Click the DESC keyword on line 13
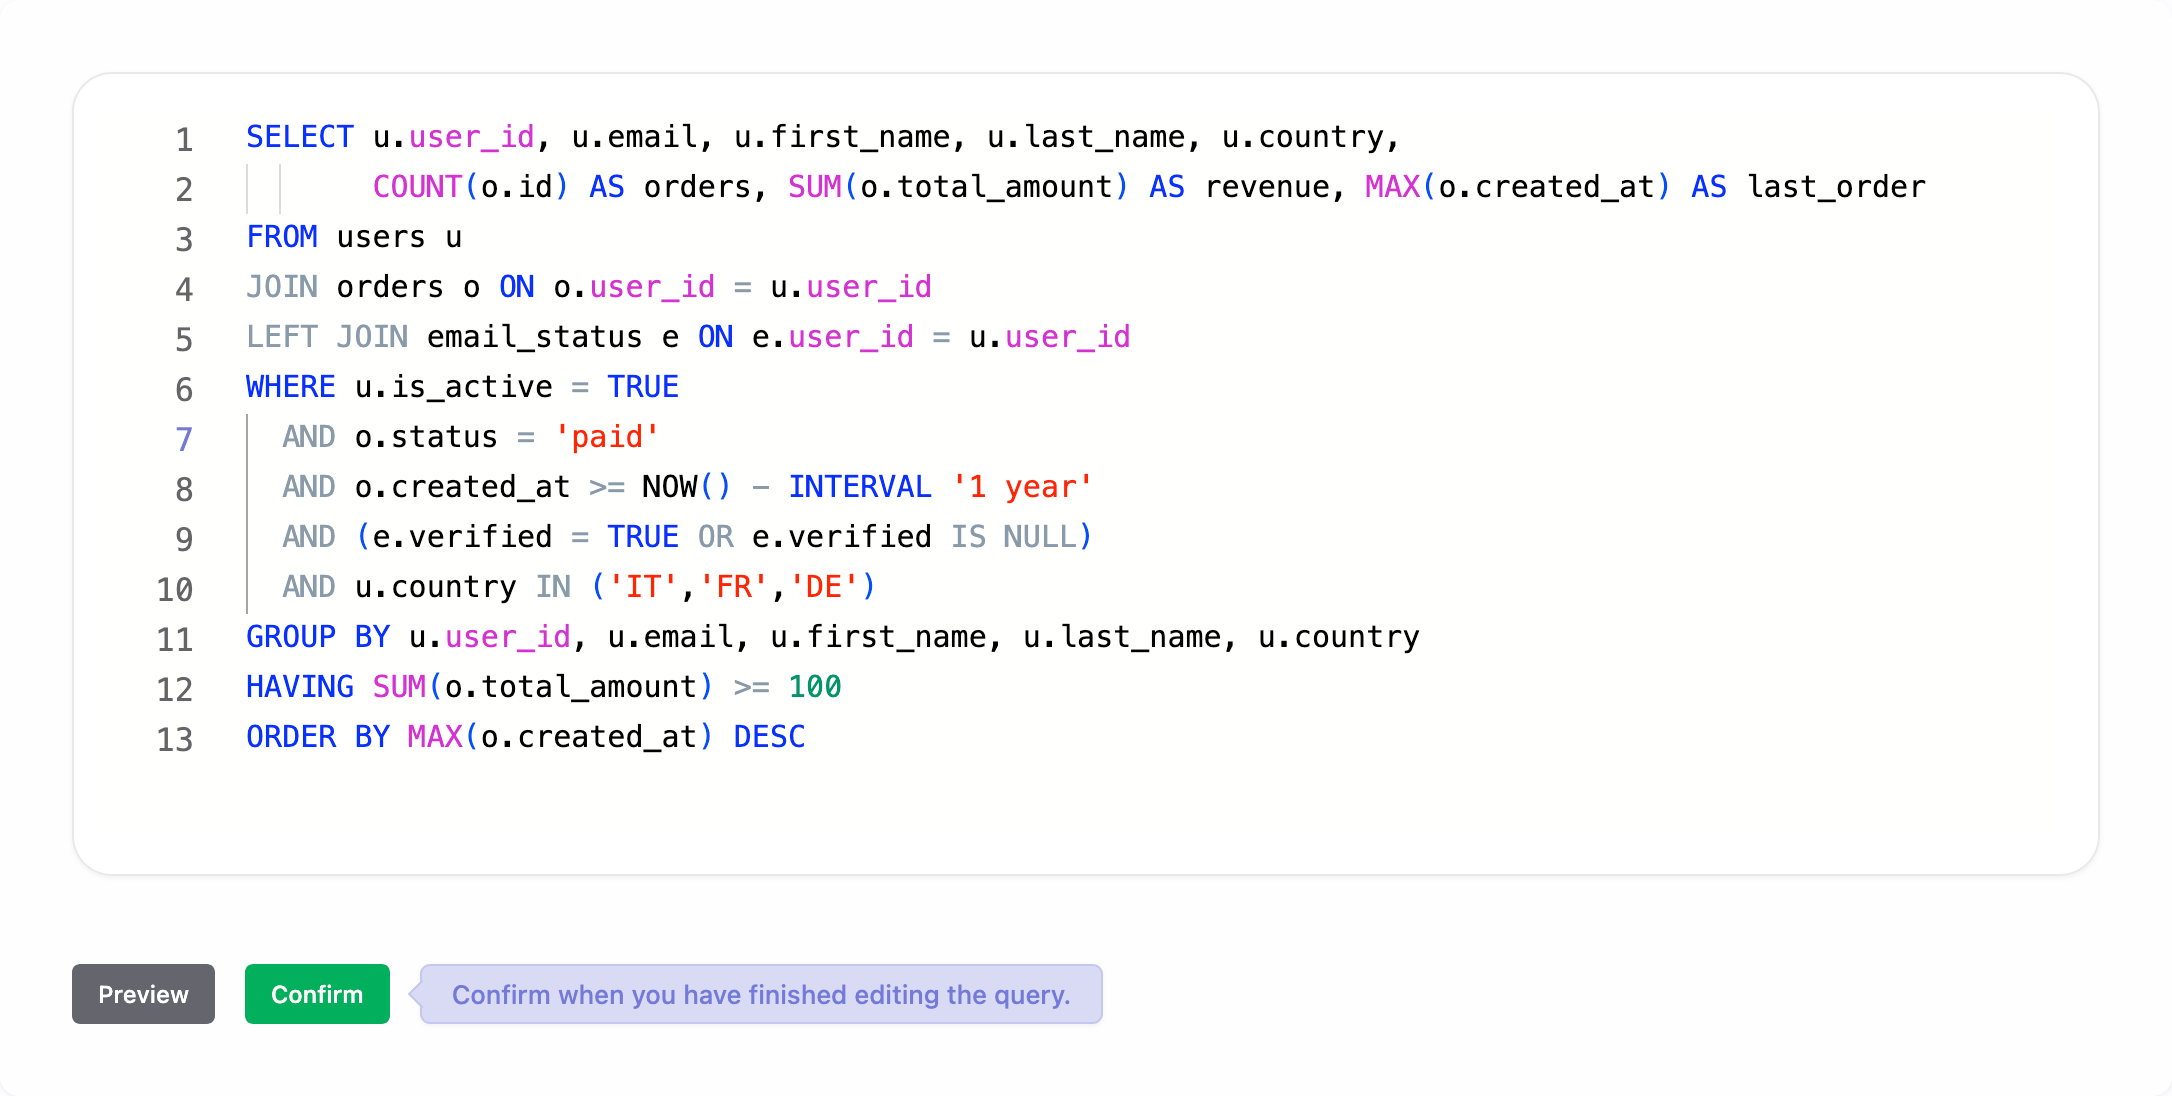 768,737
